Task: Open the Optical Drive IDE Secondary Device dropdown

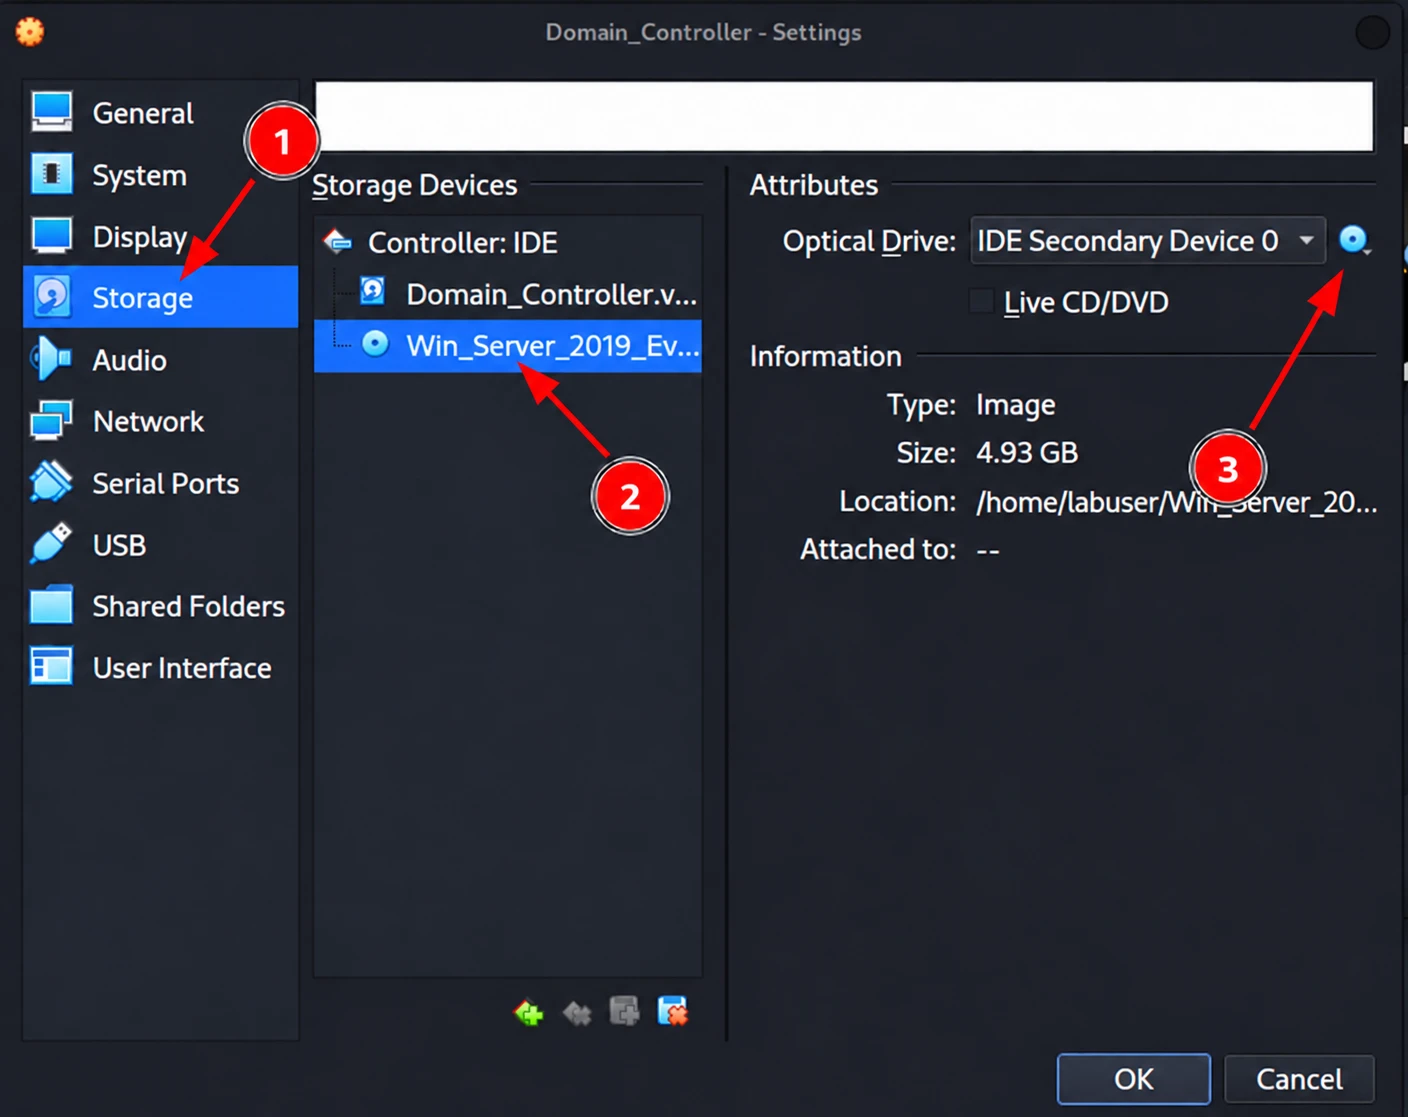Action: point(1147,241)
